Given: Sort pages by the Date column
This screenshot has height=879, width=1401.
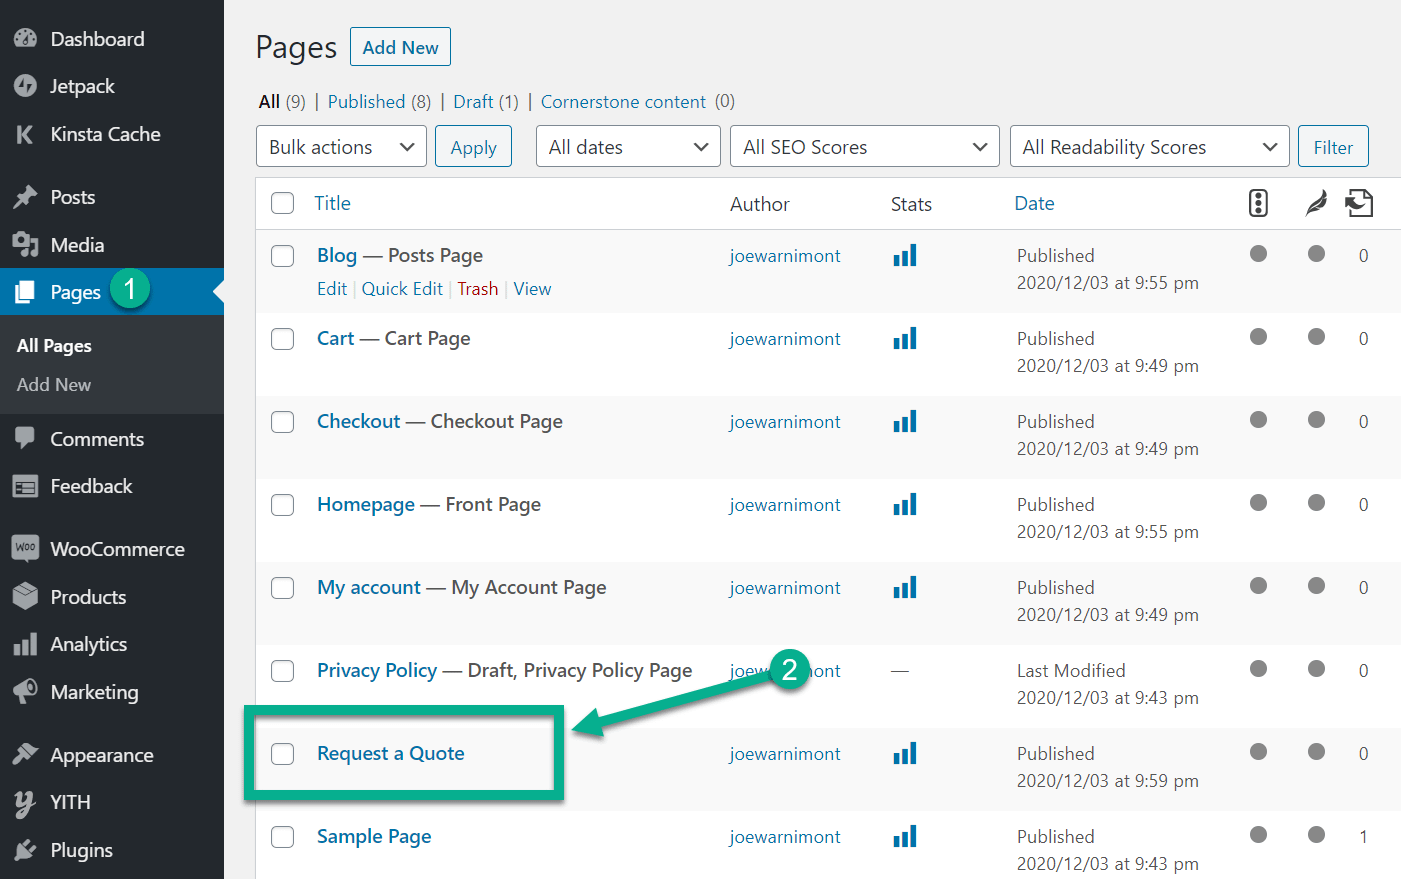Looking at the screenshot, I should tap(1034, 203).
